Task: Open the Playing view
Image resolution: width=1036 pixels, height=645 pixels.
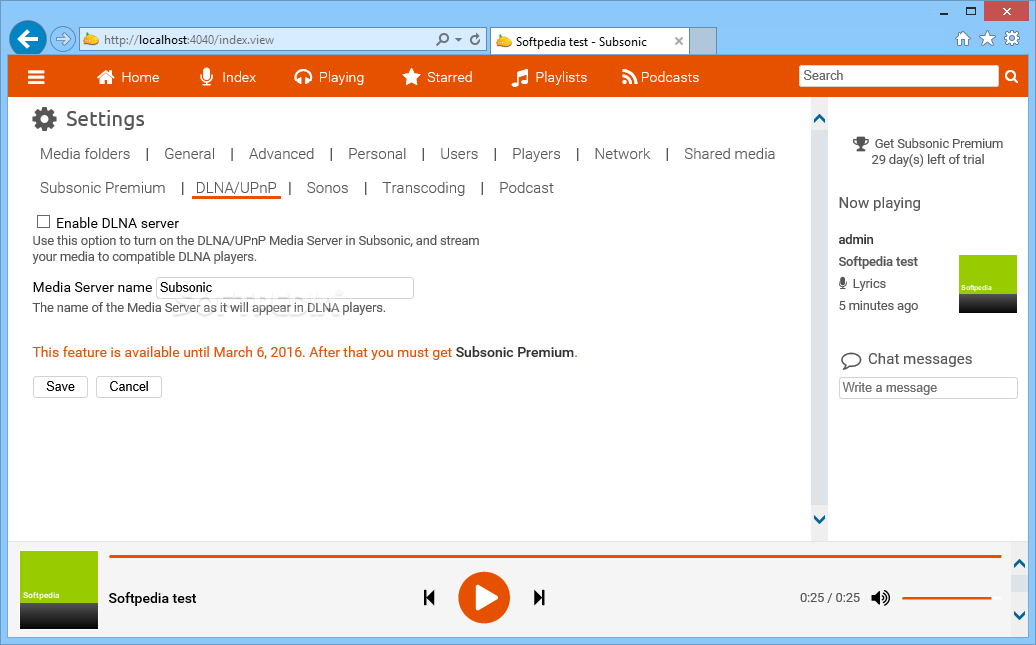Action: pos(329,77)
